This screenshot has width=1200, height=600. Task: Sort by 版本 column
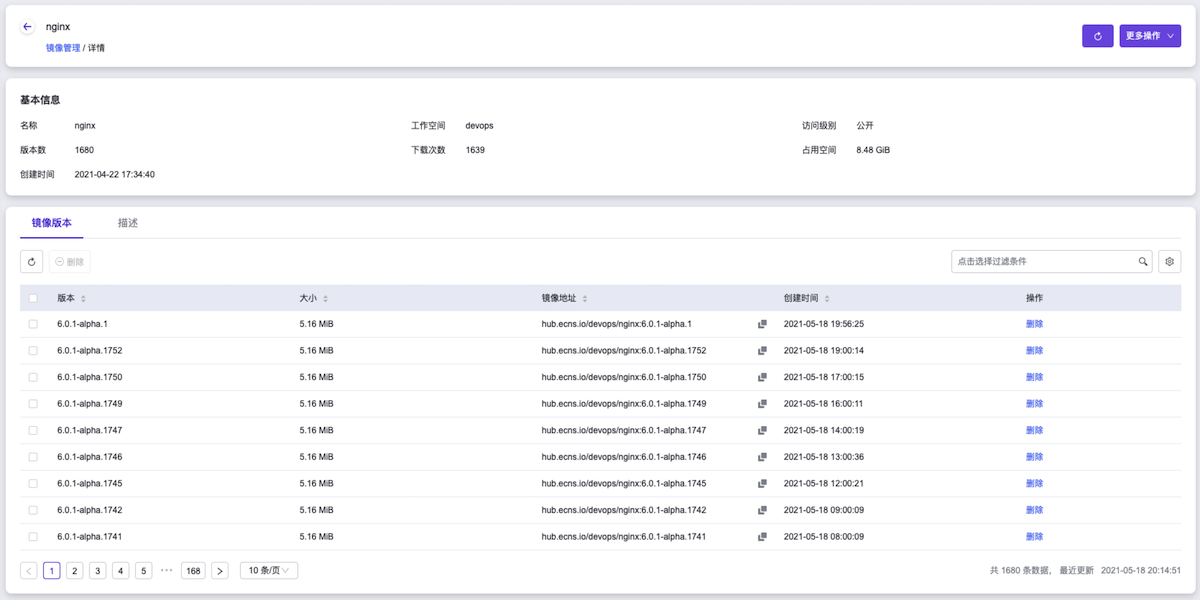tap(83, 299)
